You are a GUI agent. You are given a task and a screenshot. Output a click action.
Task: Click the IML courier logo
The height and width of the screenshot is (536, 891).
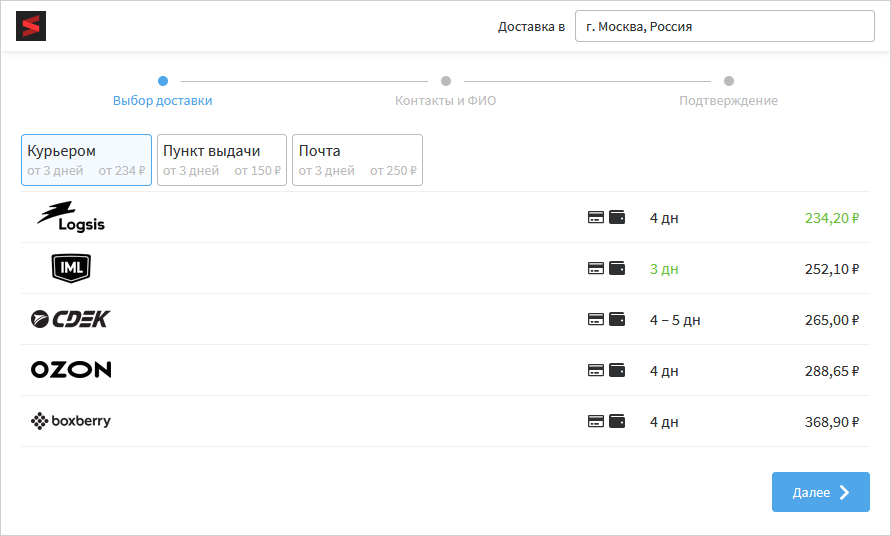[71, 268]
